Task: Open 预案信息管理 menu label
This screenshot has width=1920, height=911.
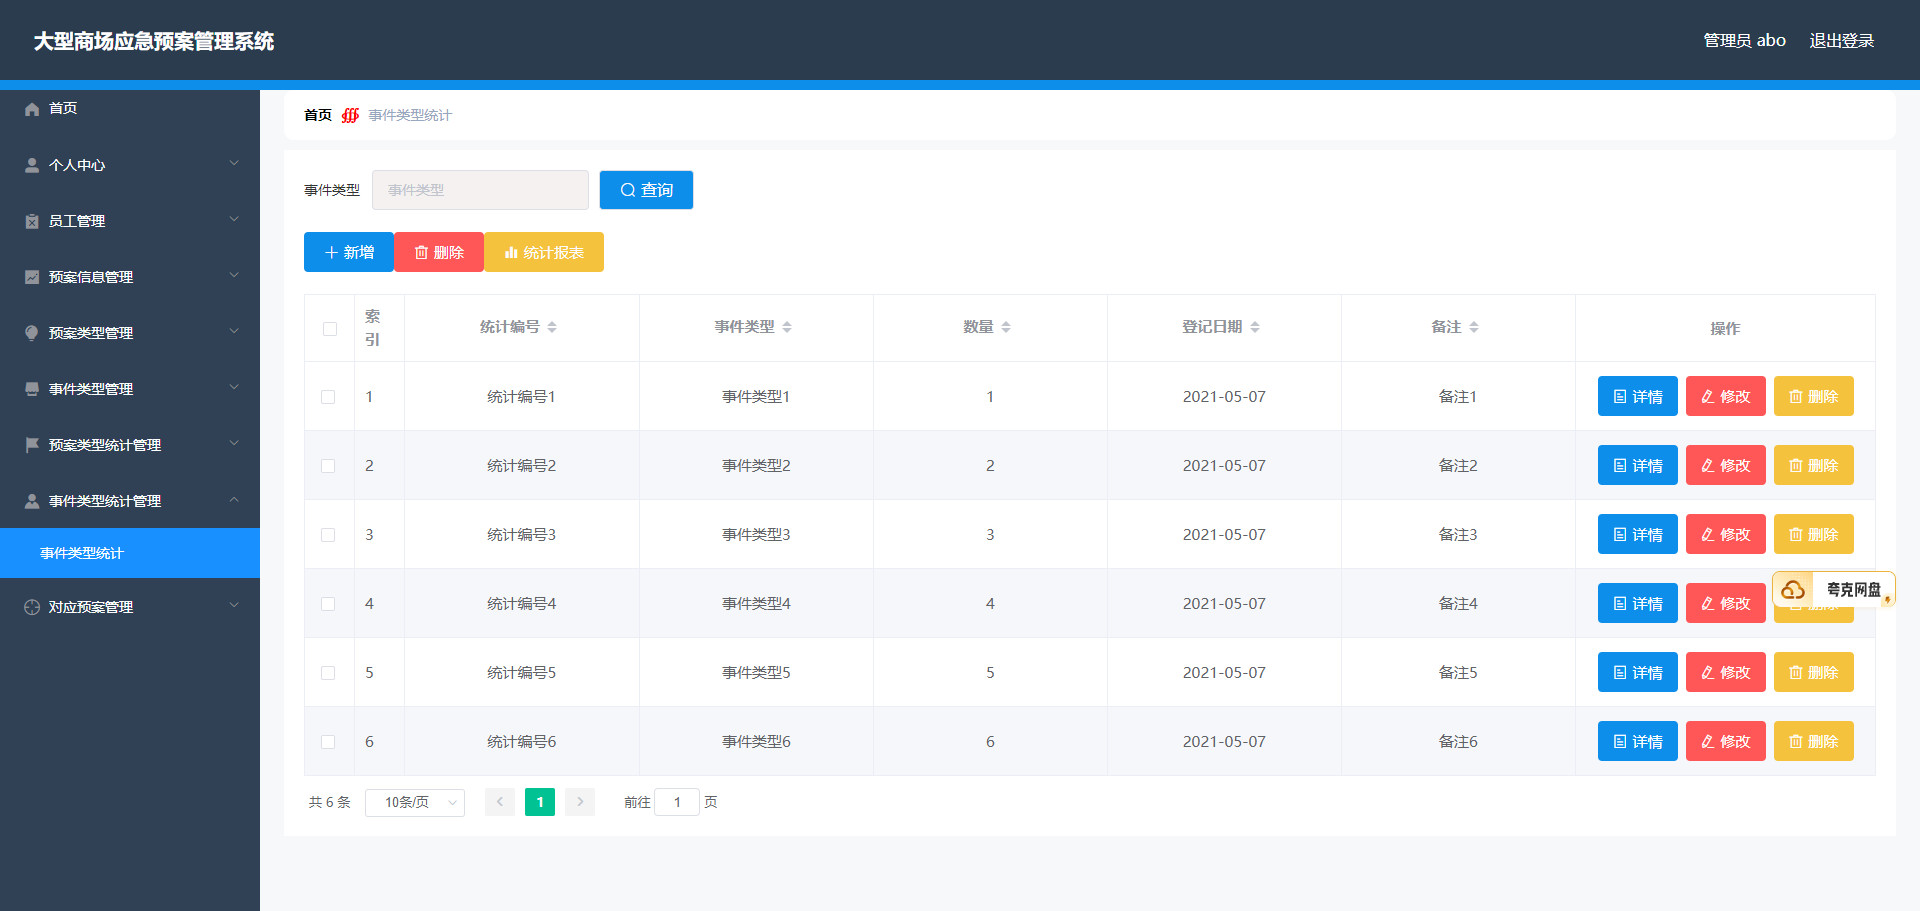Action: tap(91, 277)
